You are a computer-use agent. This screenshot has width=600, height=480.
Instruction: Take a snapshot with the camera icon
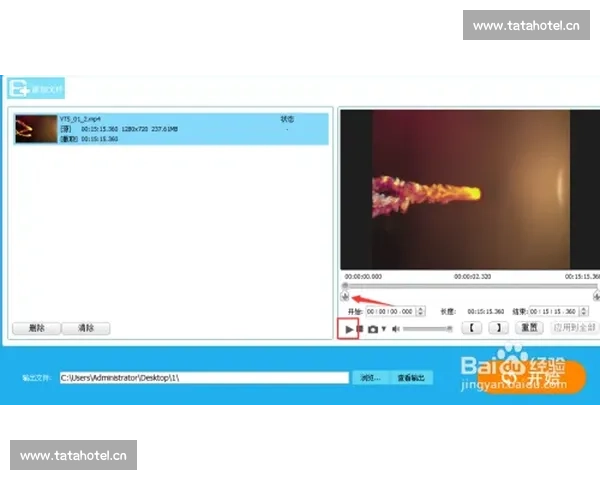(372, 328)
